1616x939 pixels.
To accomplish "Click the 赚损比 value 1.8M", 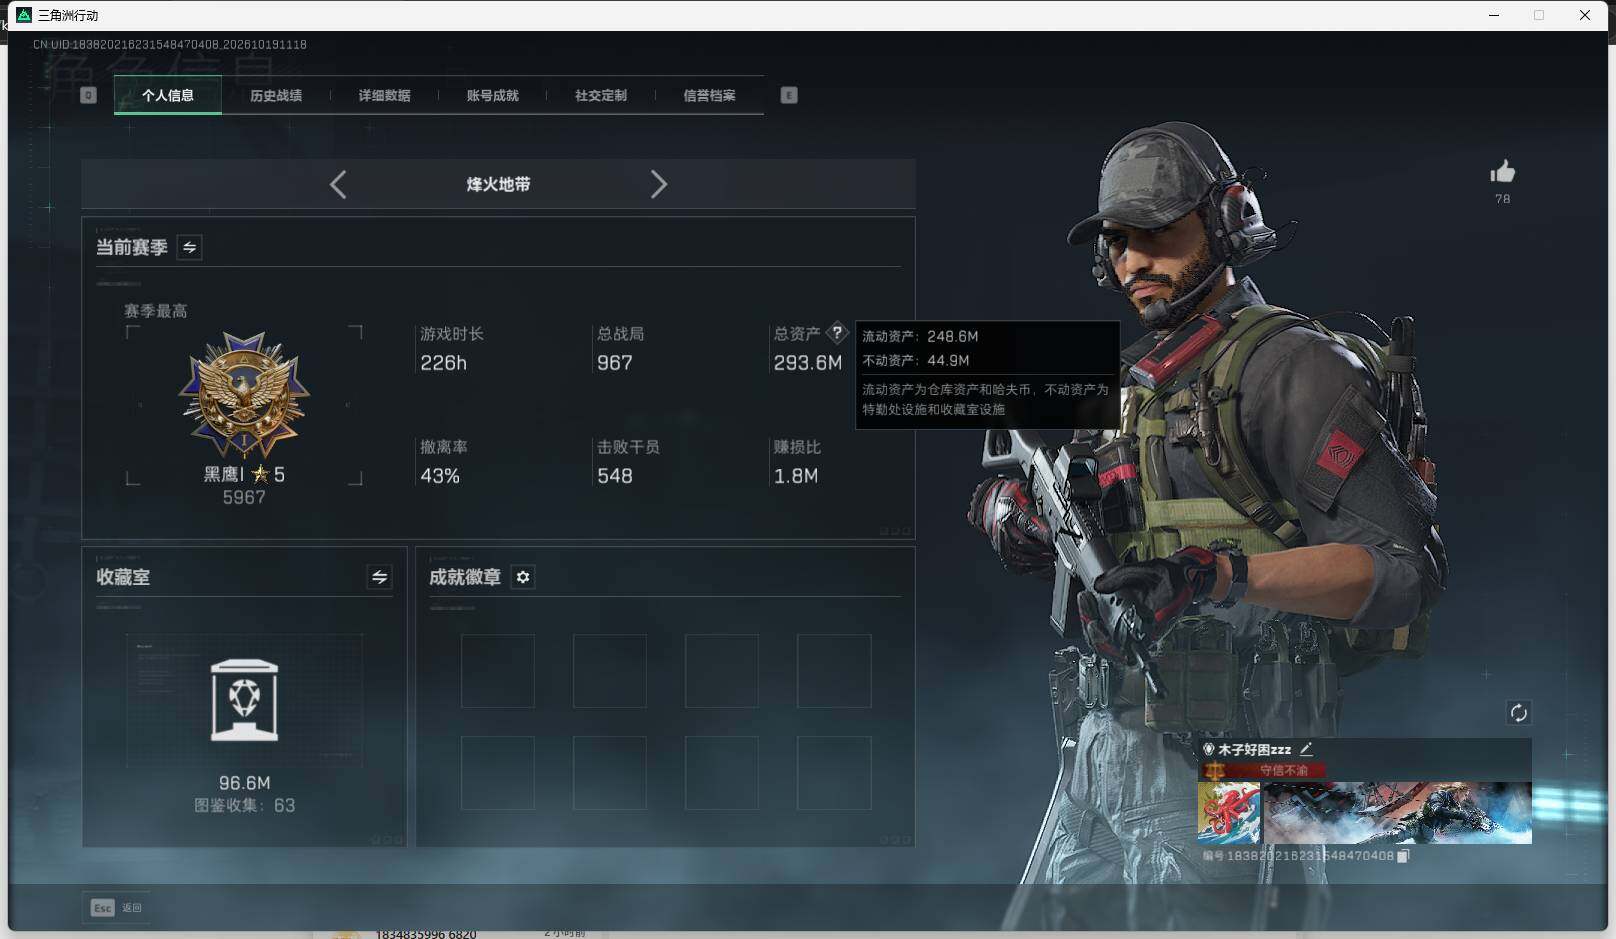I will coord(796,476).
